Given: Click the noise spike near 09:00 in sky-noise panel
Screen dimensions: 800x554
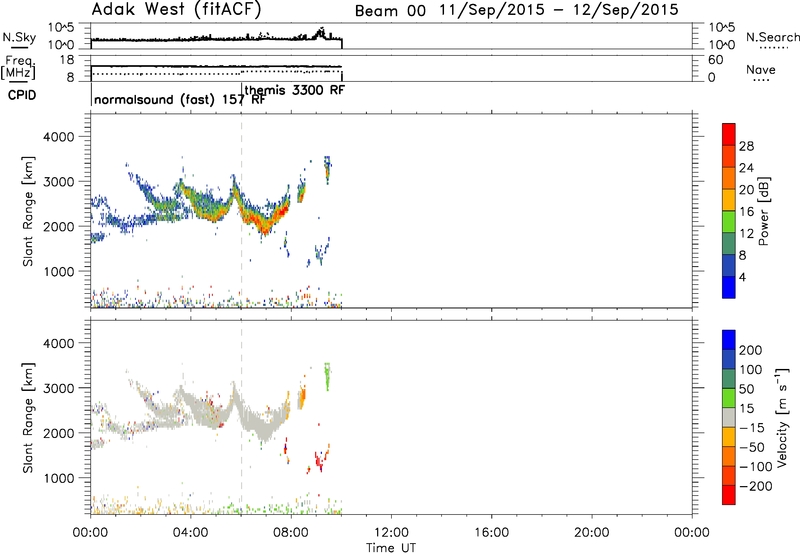Looking at the screenshot, I should tap(320, 33).
